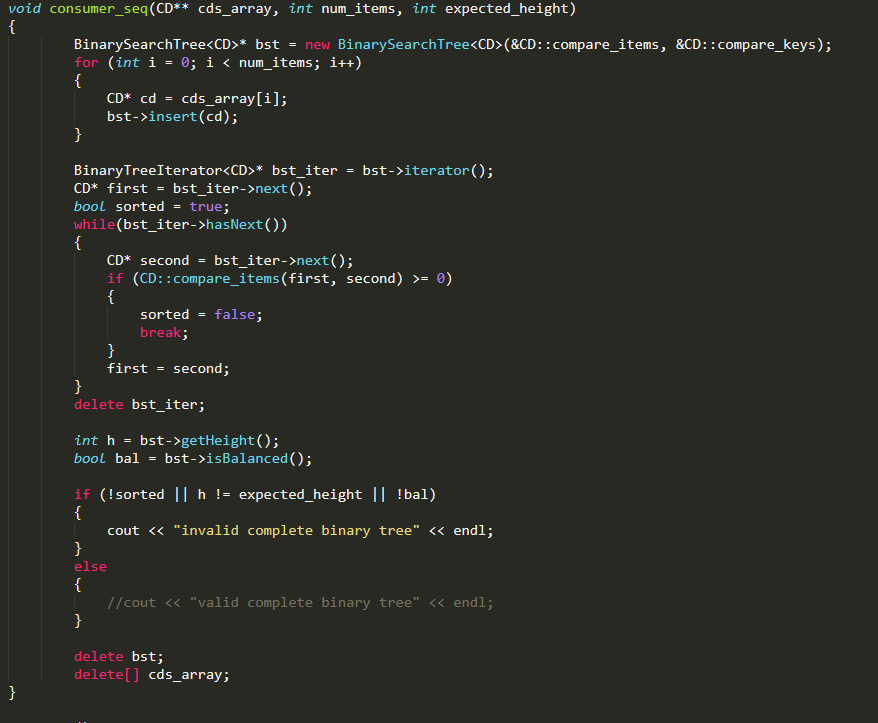Place cursor on delete[] cds_array

click(x=150, y=674)
